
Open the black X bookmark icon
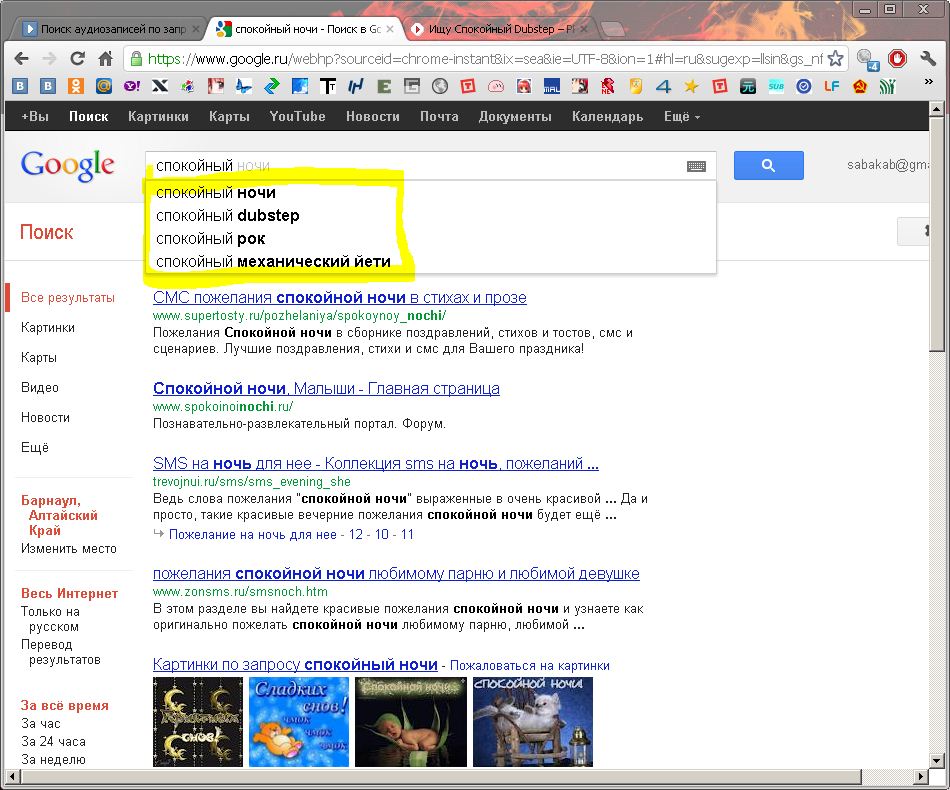[160, 86]
